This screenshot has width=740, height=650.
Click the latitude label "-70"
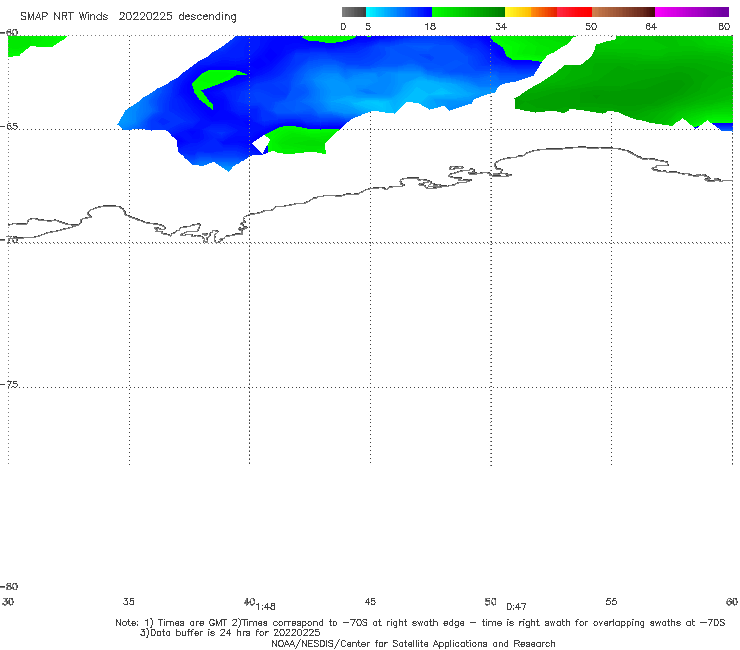pyautogui.click(x=9, y=240)
